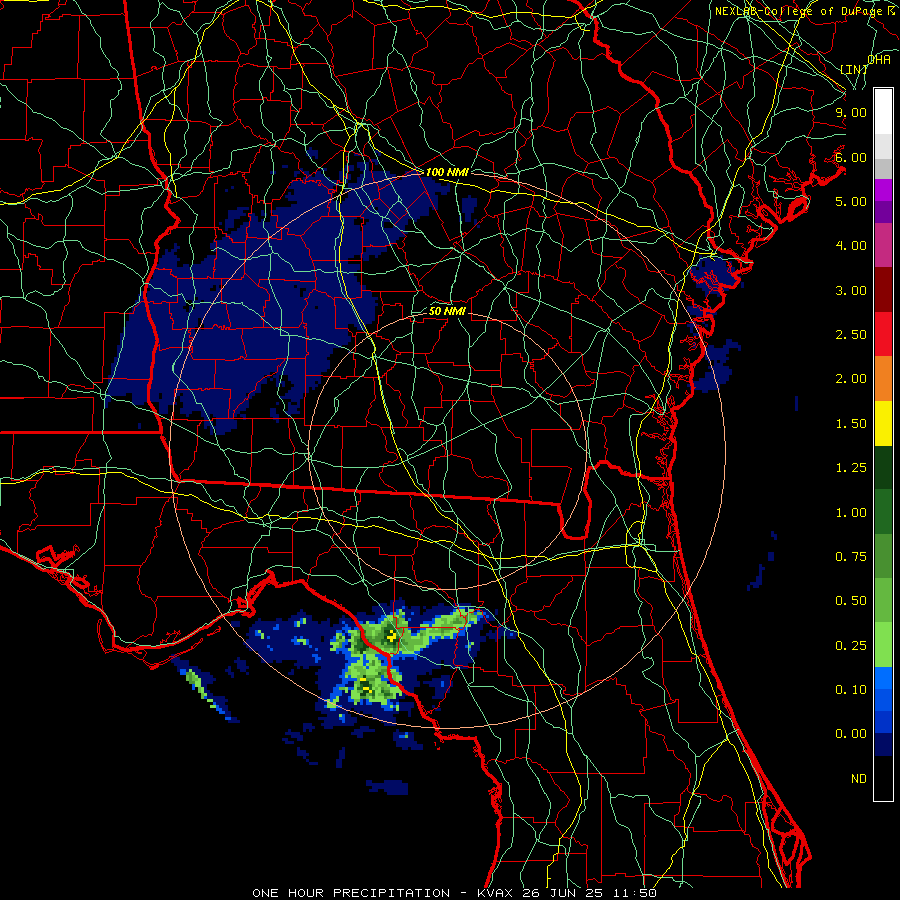Click the "0.75" legend value
The height and width of the screenshot is (900, 900).
pyautogui.click(x=851, y=557)
